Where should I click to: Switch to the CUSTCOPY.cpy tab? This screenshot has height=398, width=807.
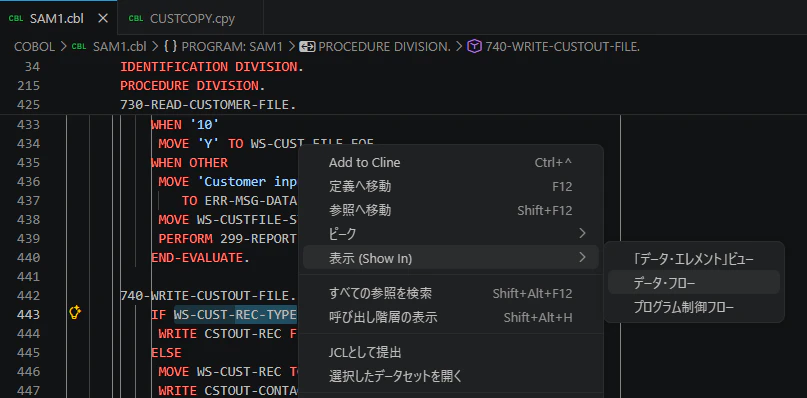tap(190, 19)
